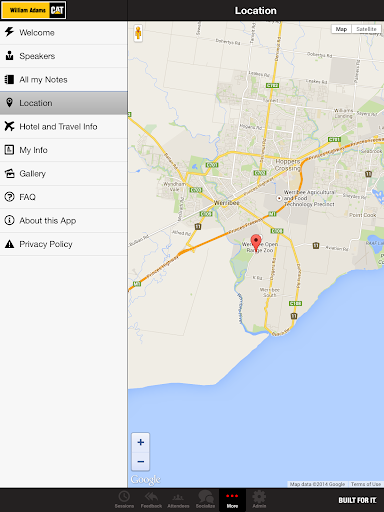Click the Google logo on map
The image size is (384, 512).
click(x=145, y=480)
